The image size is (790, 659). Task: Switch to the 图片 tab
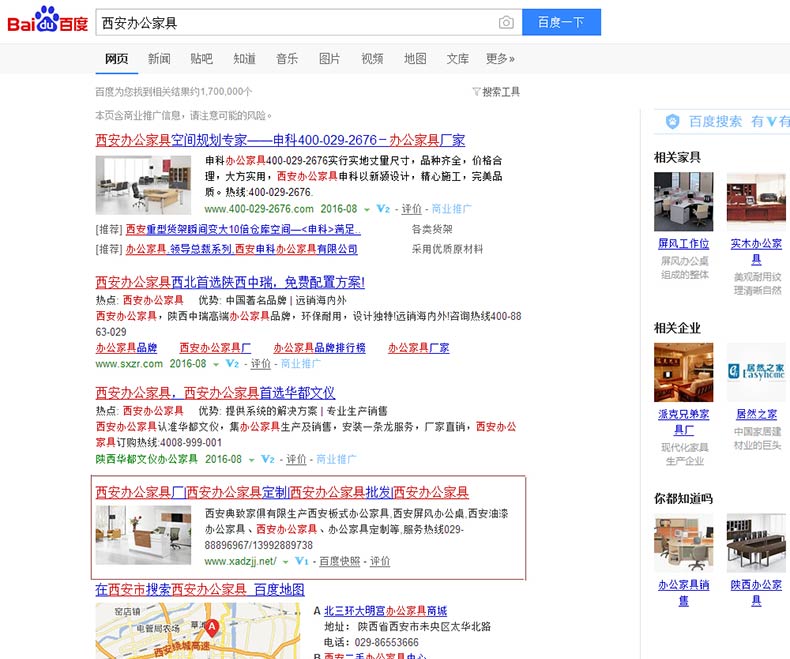pyautogui.click(x=330, y=59)
